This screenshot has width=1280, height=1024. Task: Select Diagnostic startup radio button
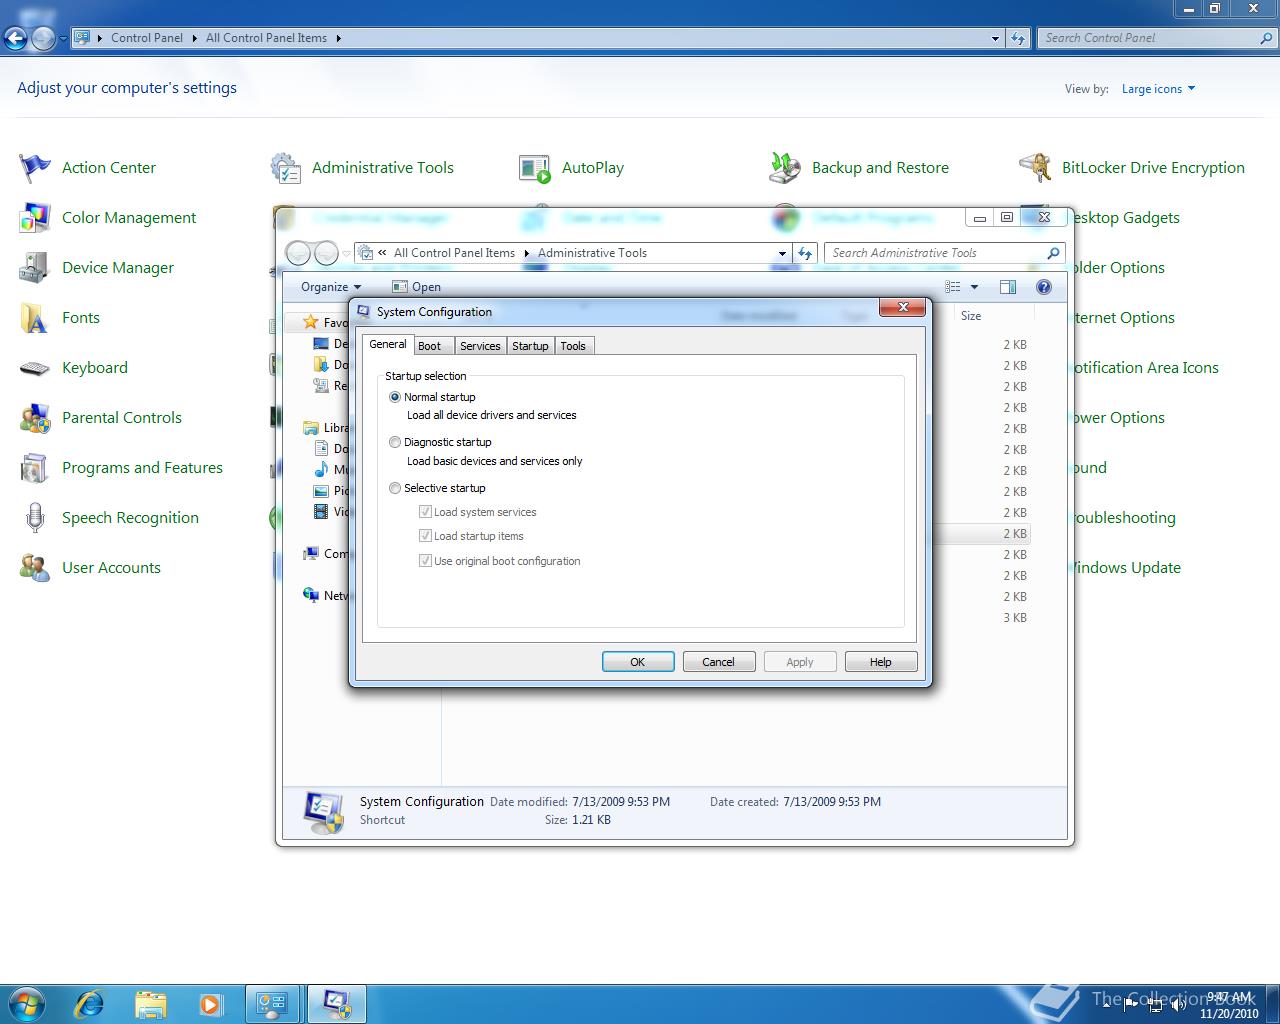point(395,442)
